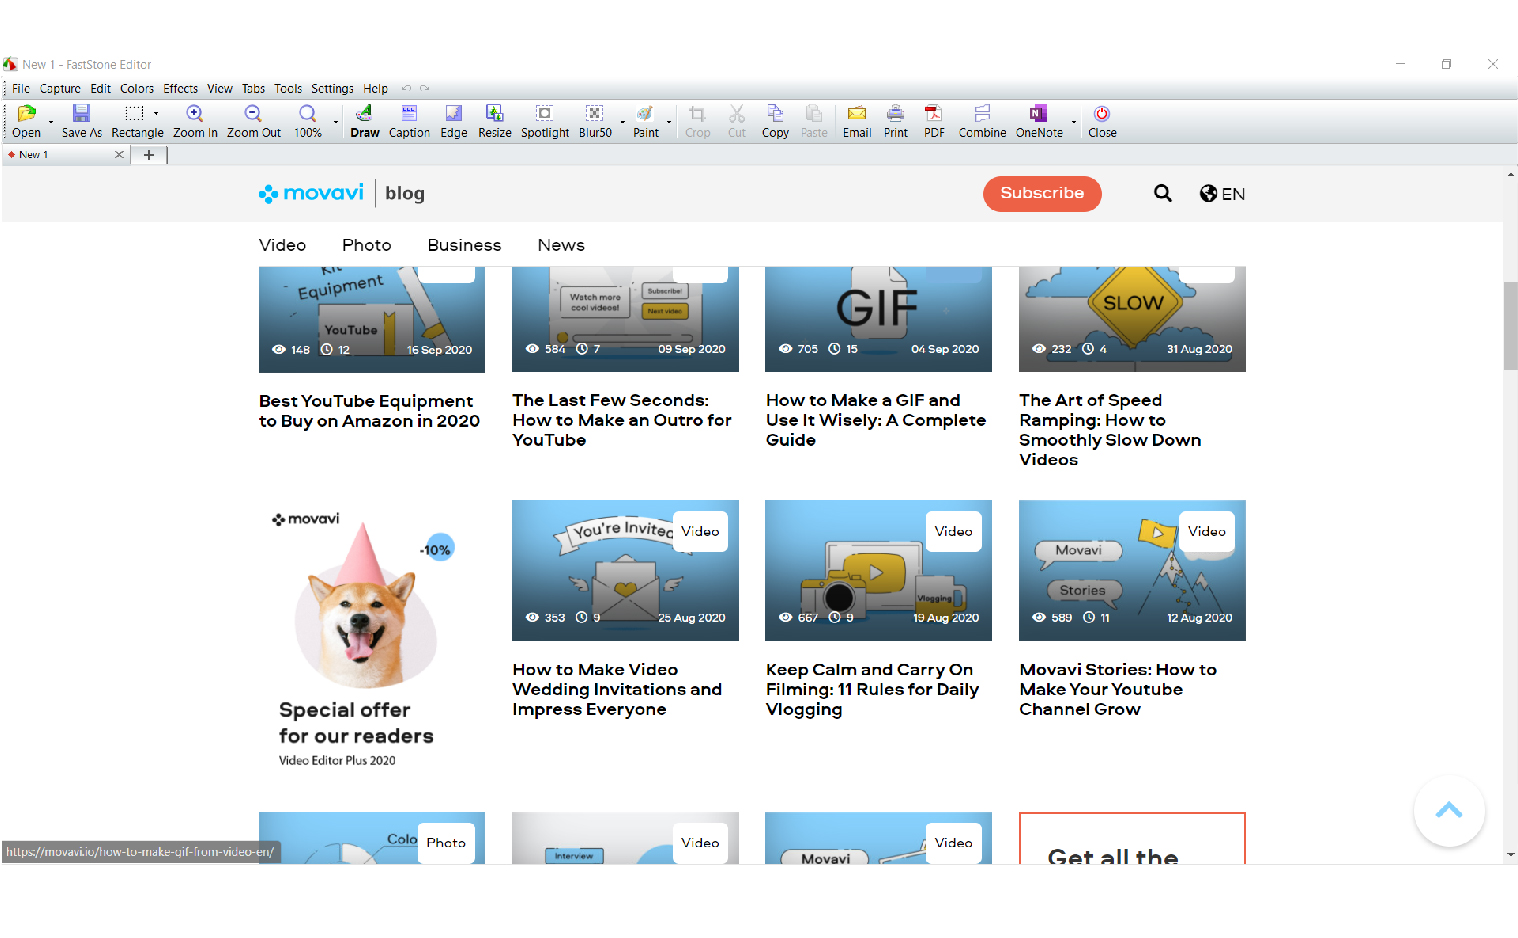
Task: Expand the Rectangle capture mode dropdown
Action: point(156,113)
